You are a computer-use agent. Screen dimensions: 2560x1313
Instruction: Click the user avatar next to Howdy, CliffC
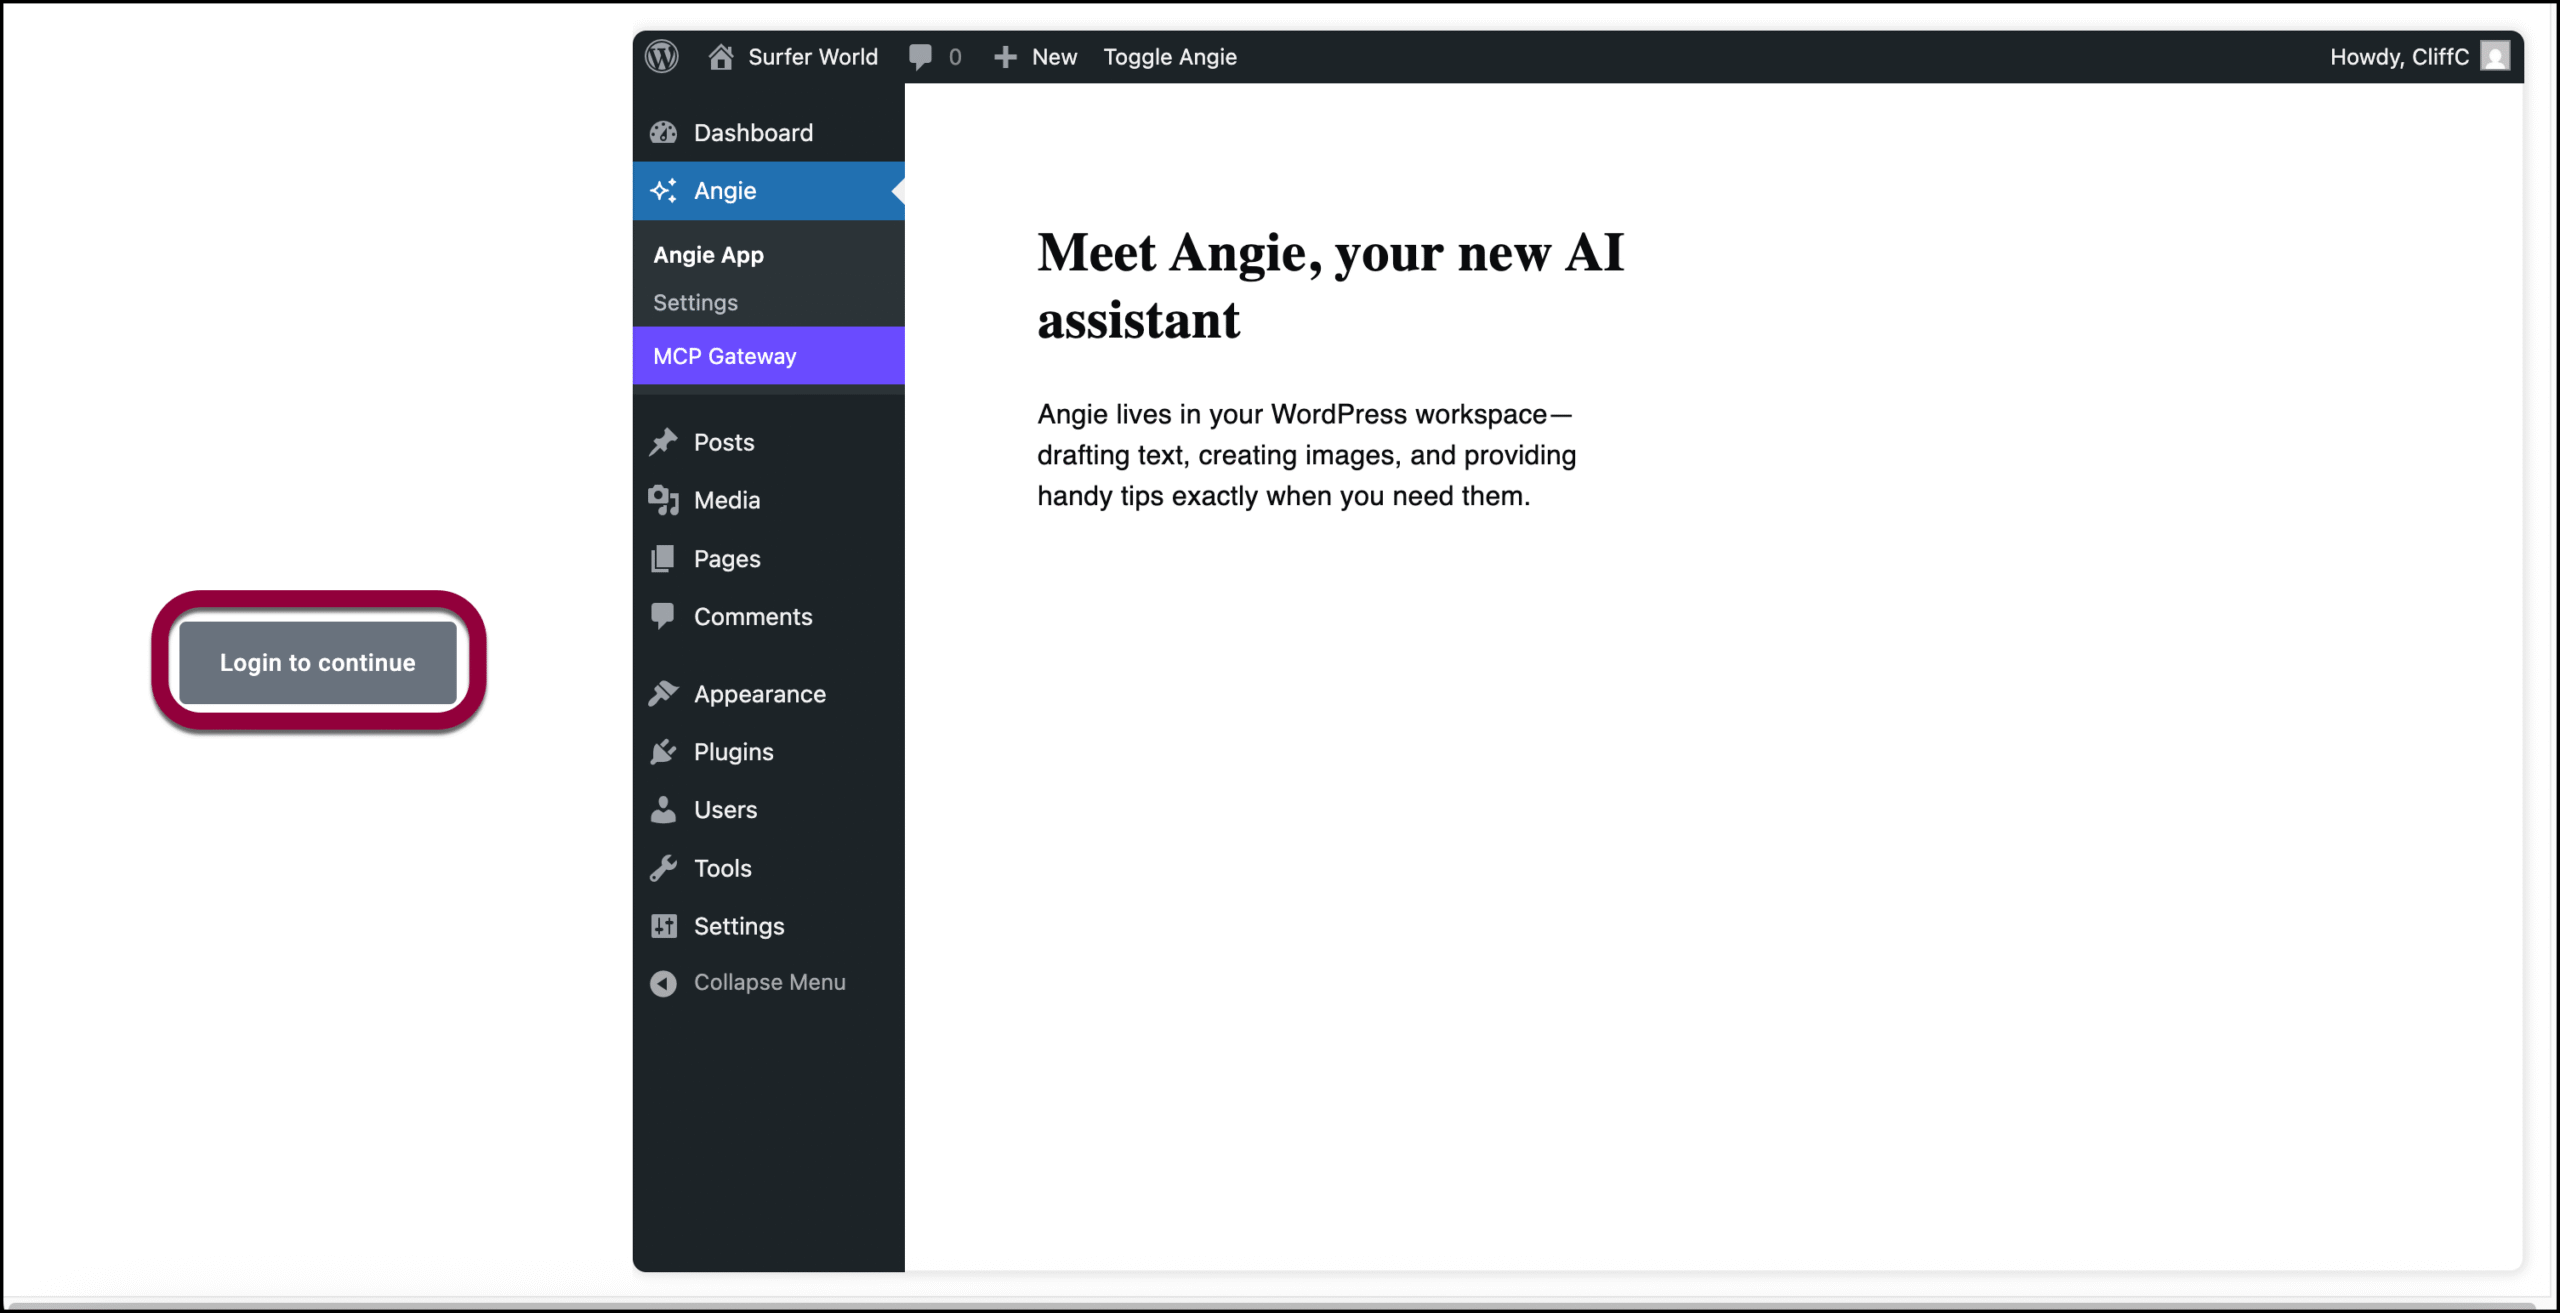pyautogui.click(x=2494, y=57)
